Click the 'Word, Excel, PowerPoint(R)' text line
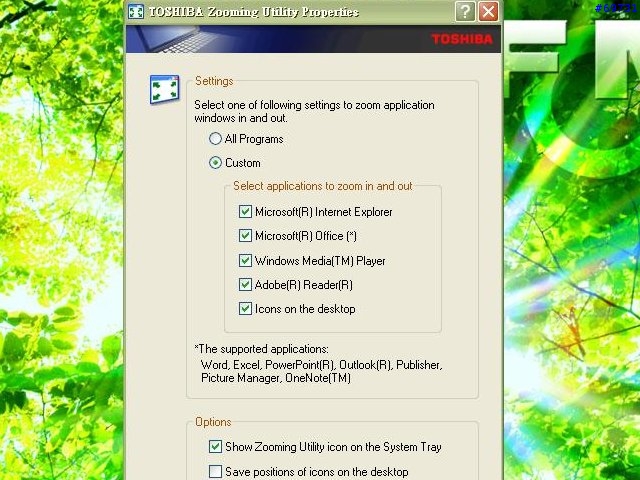 (321, 364)
